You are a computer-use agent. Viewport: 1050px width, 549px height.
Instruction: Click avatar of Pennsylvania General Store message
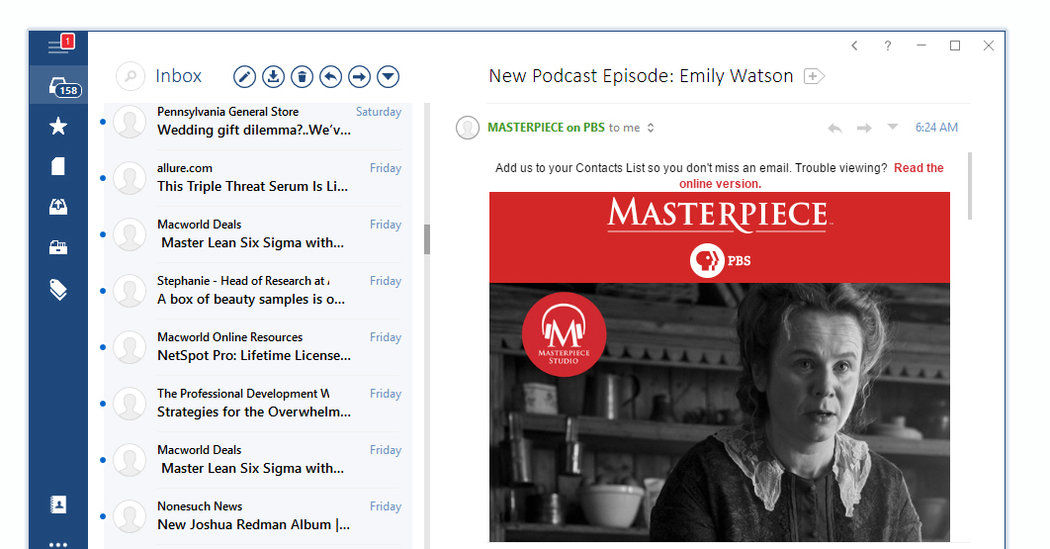(x=129, y=122)
